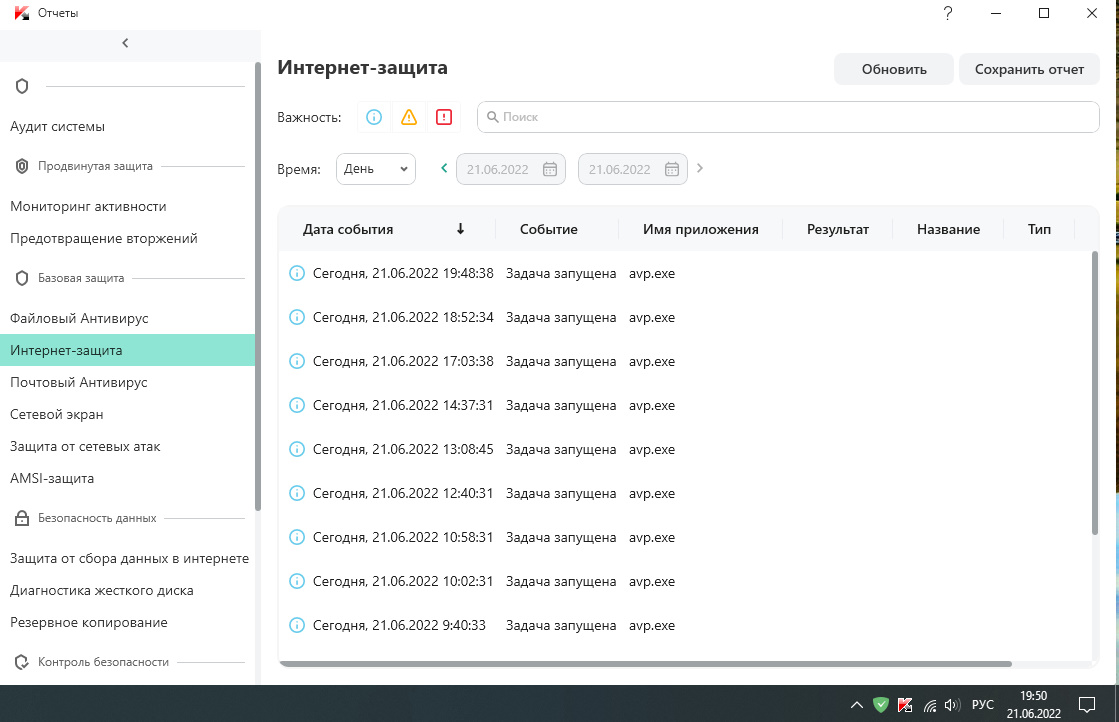
Task: Toggle the critical importance filter icon
Action: pos(444,117)
